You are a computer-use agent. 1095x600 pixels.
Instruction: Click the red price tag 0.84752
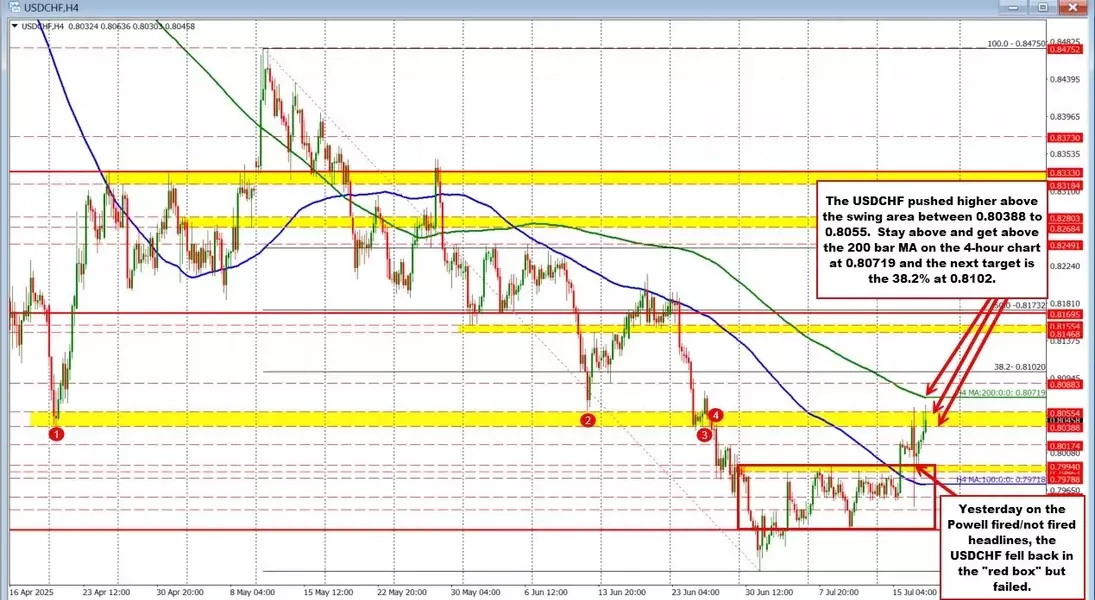click(1064, 49)
